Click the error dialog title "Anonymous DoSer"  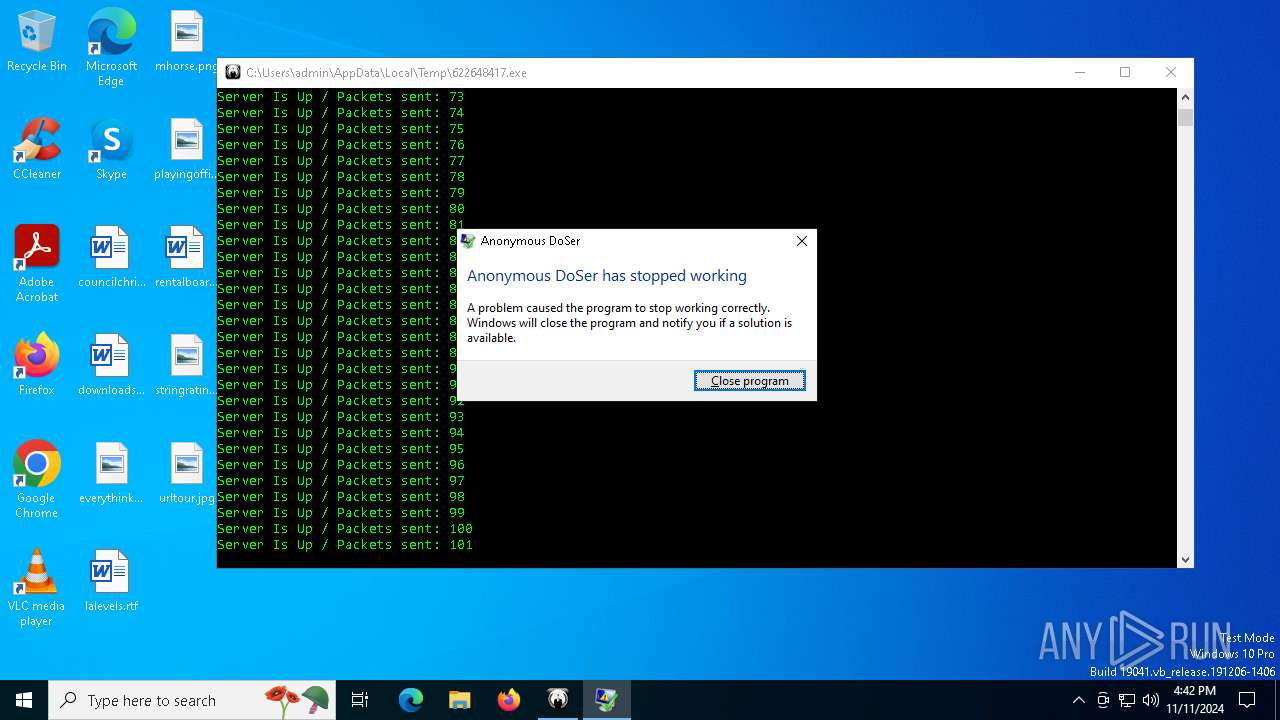point(530,241)
